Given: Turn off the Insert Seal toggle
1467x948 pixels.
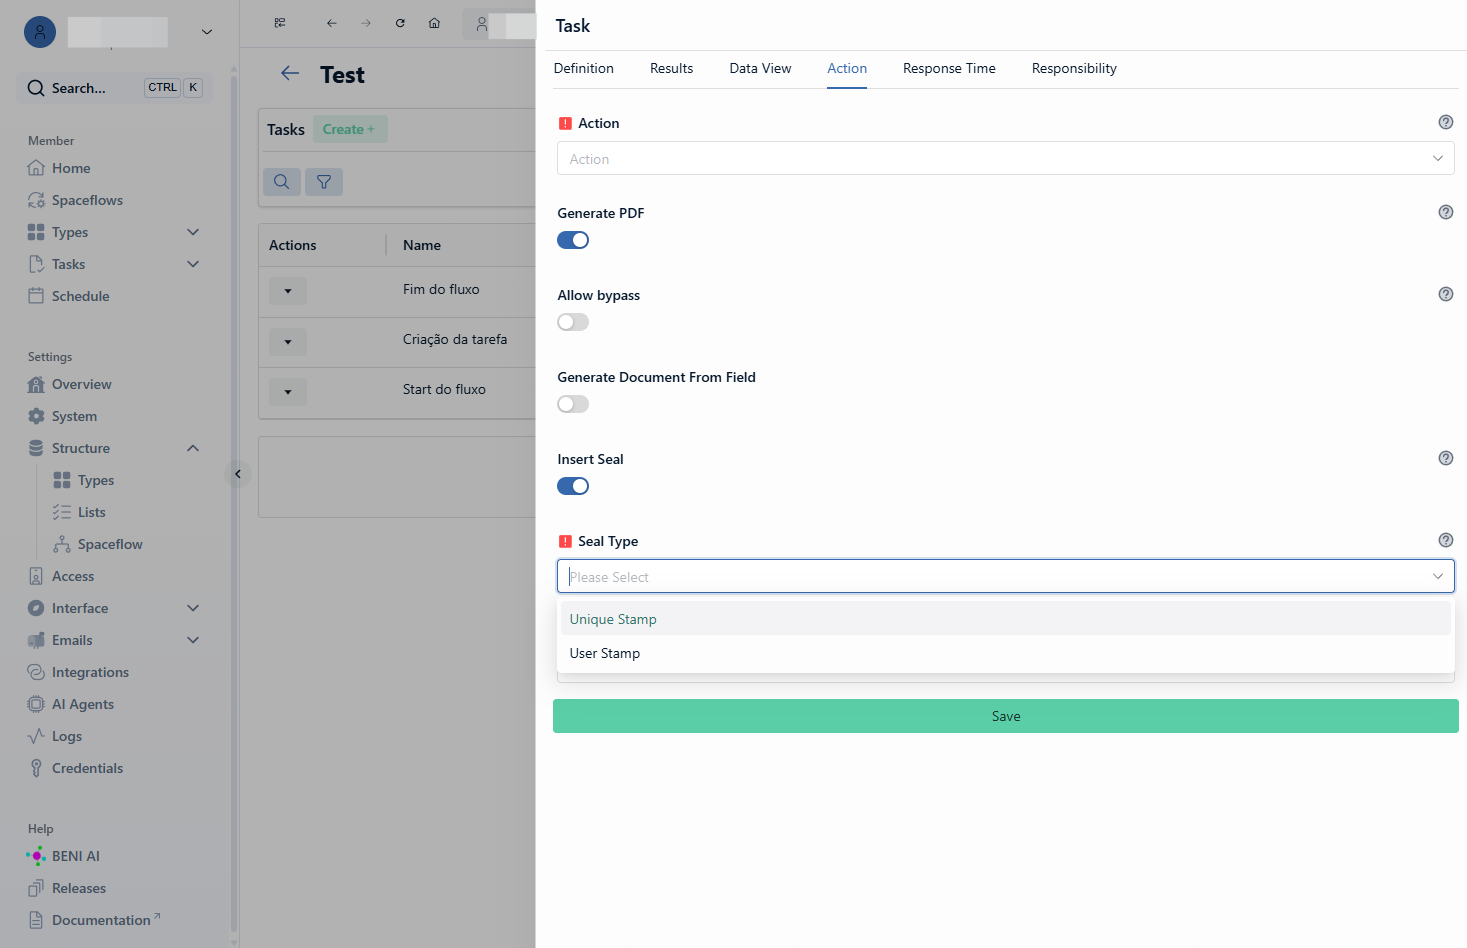Looking at the screenshot, I should 573,486.
